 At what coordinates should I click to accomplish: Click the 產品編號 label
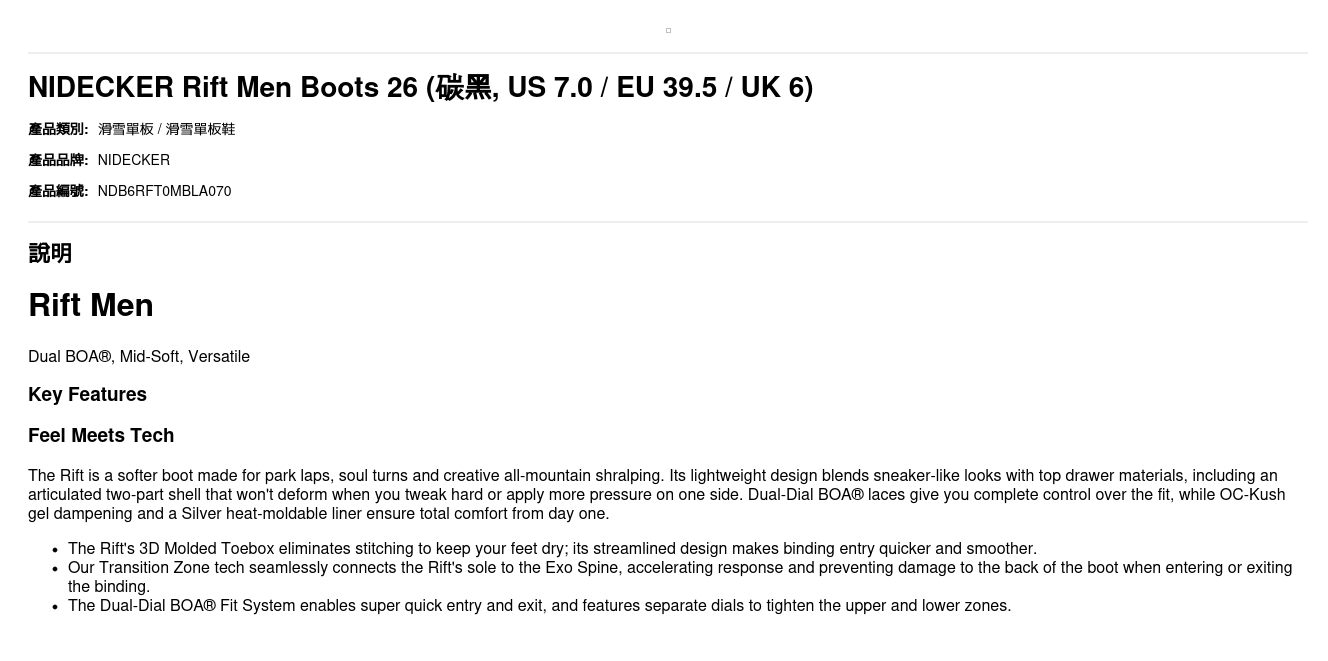pos(58,191)
